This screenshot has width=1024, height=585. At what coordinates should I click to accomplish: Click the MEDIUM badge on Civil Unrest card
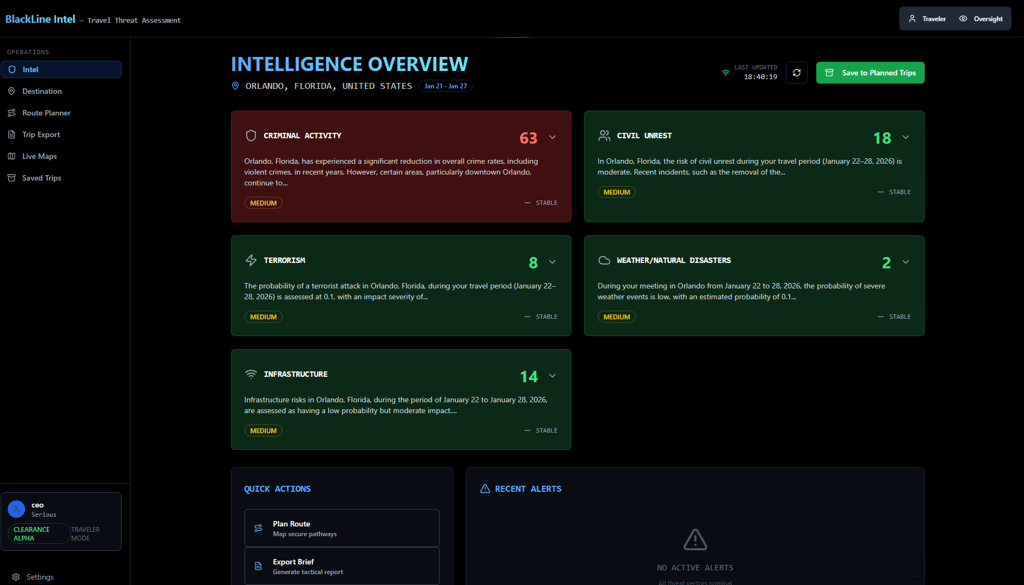(616, 192)
